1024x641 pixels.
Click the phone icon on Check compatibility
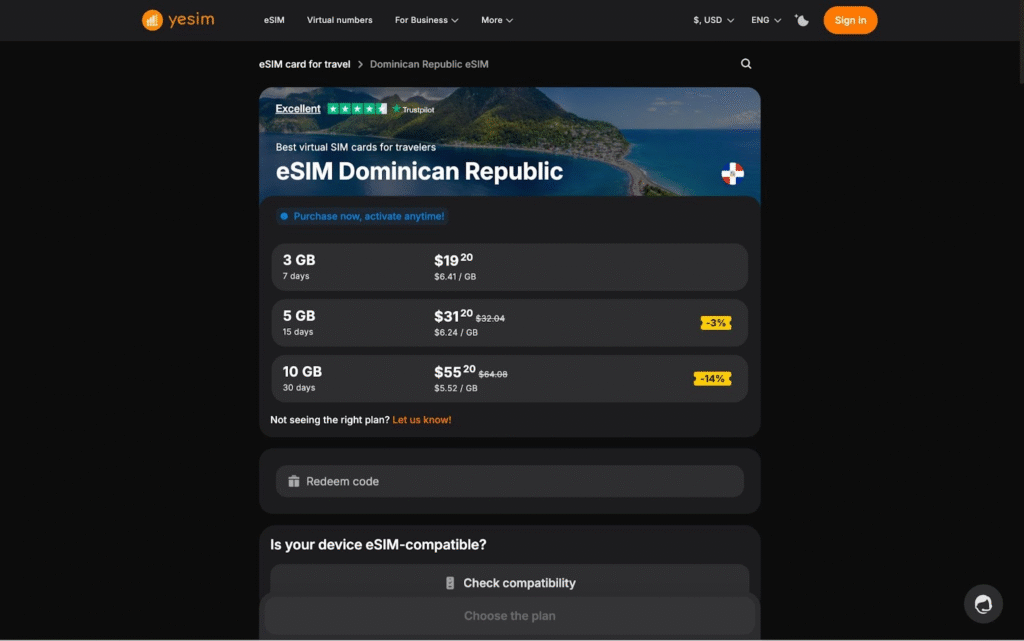click(x=449, y=583)
